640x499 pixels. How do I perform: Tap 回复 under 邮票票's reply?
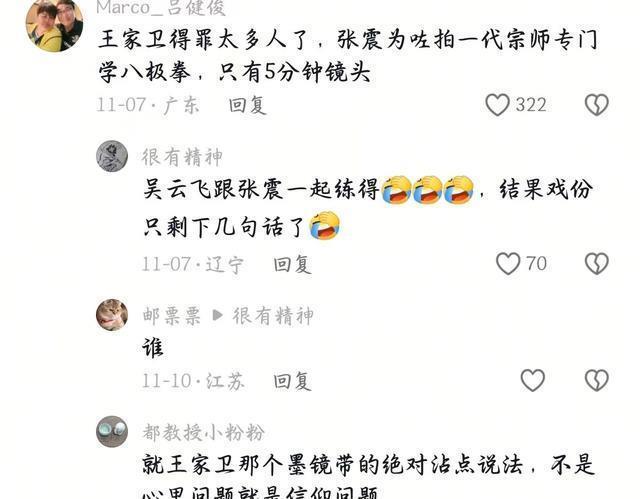click(292, 381)
